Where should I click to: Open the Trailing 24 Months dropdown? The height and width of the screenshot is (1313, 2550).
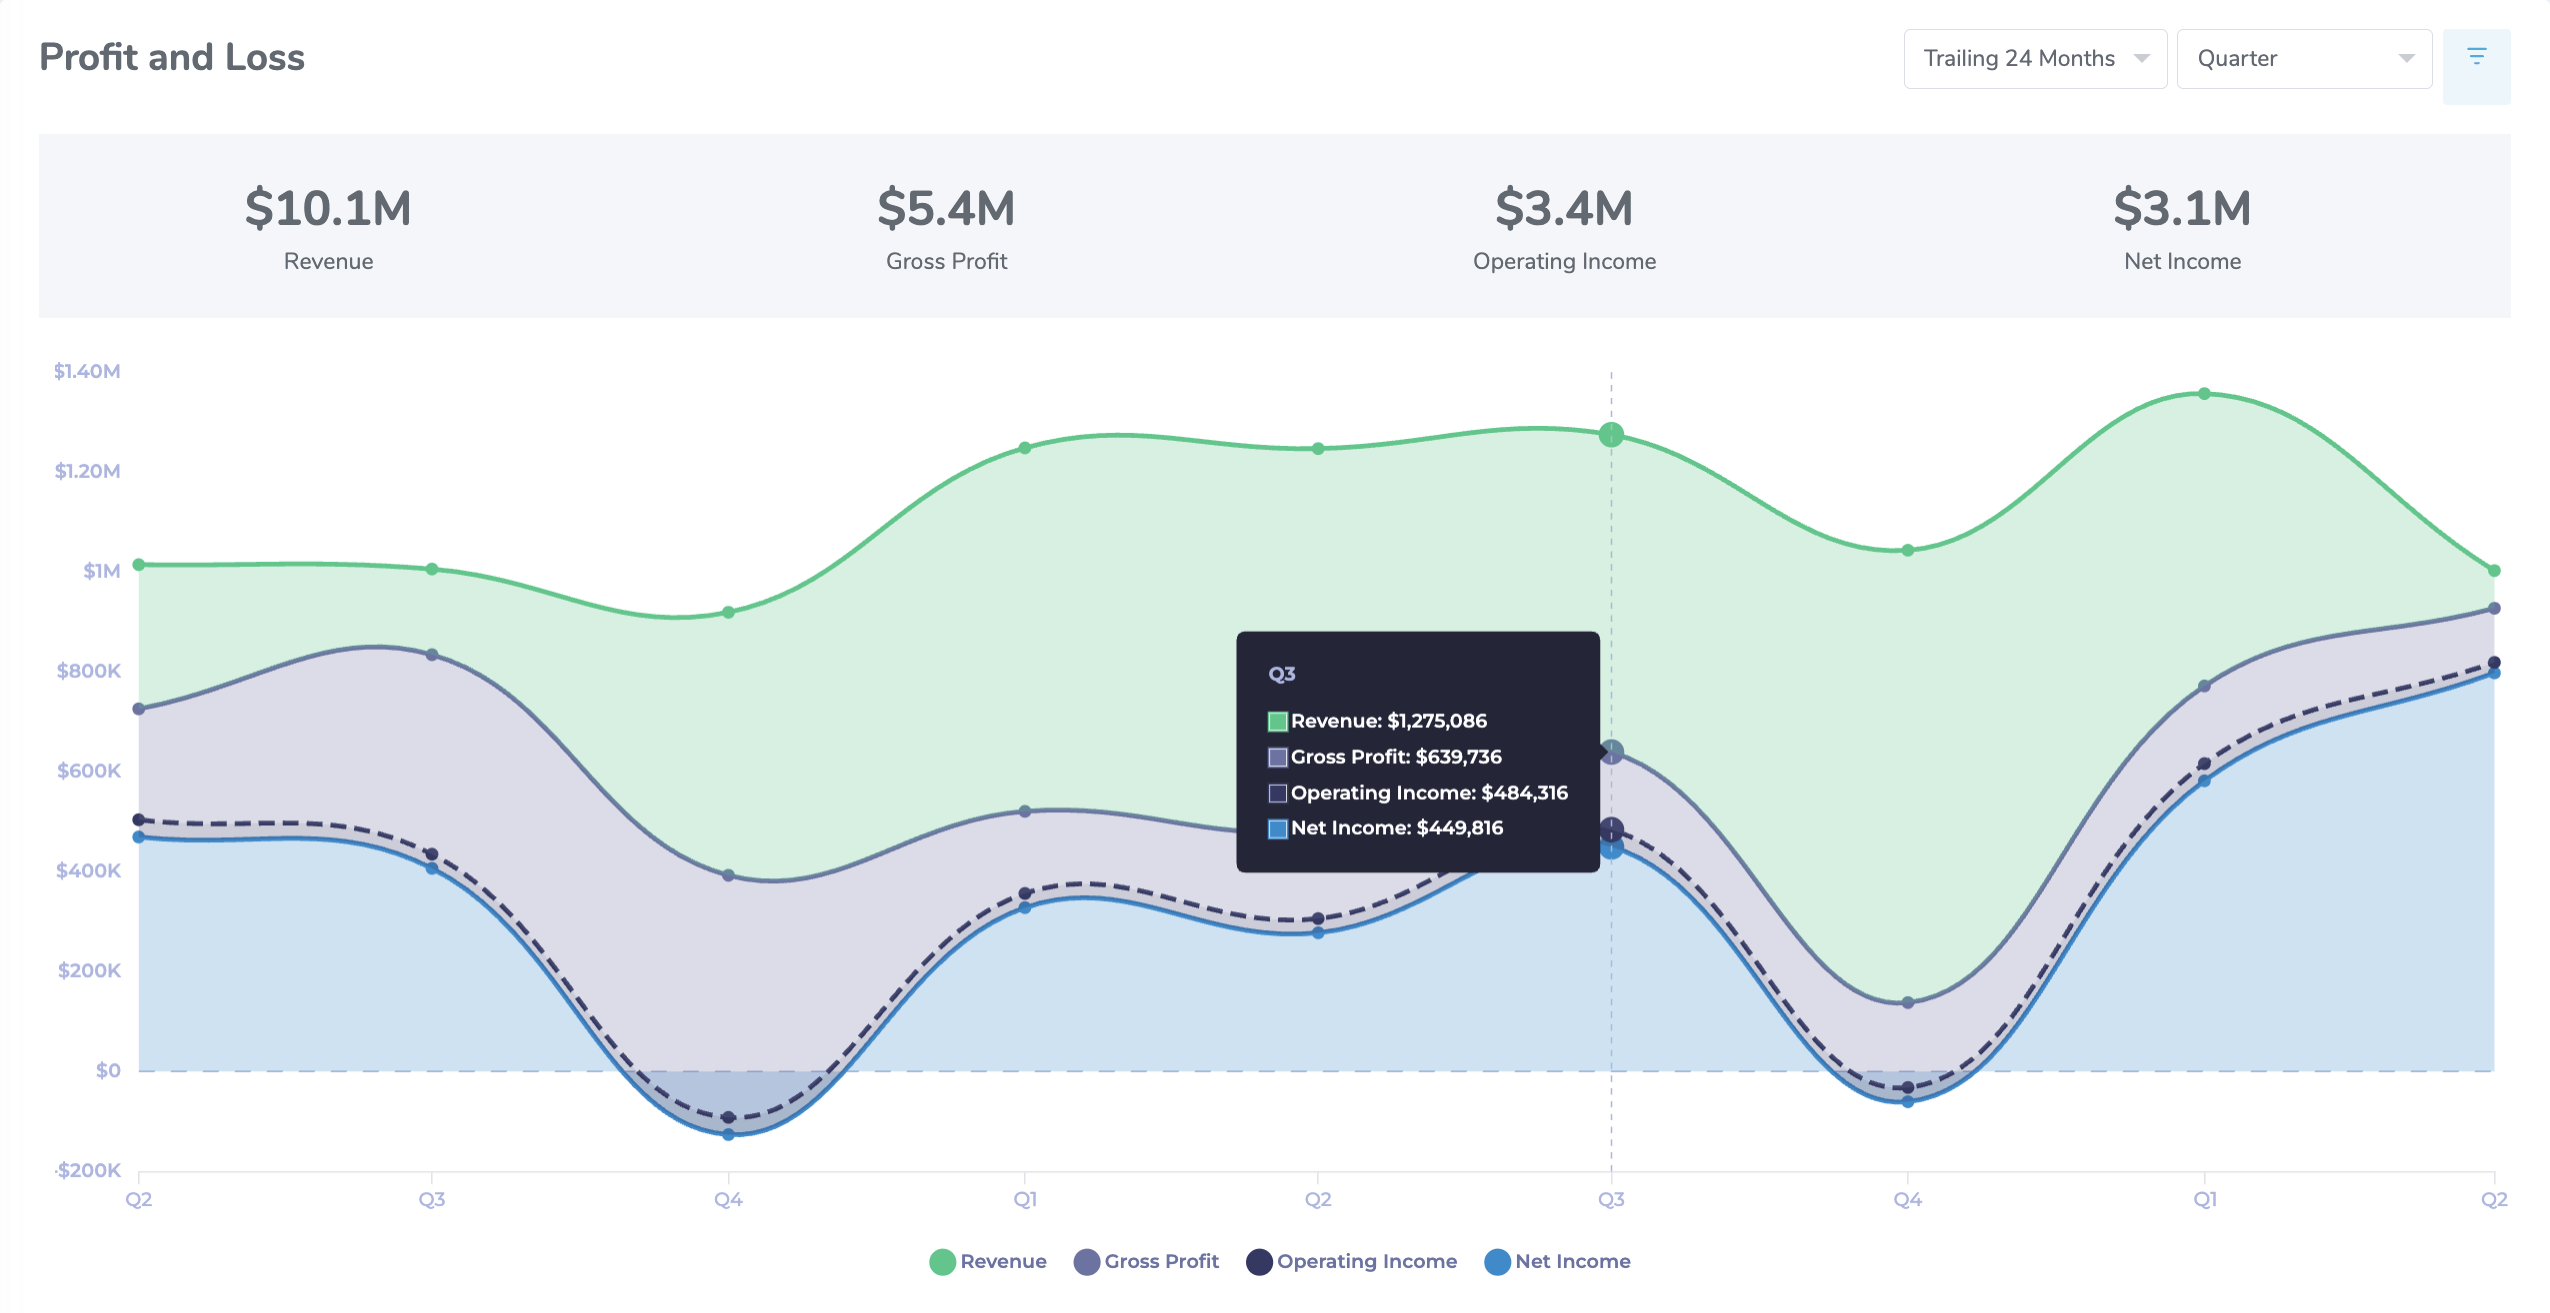pyautogui.click(x=2035, y=59)
